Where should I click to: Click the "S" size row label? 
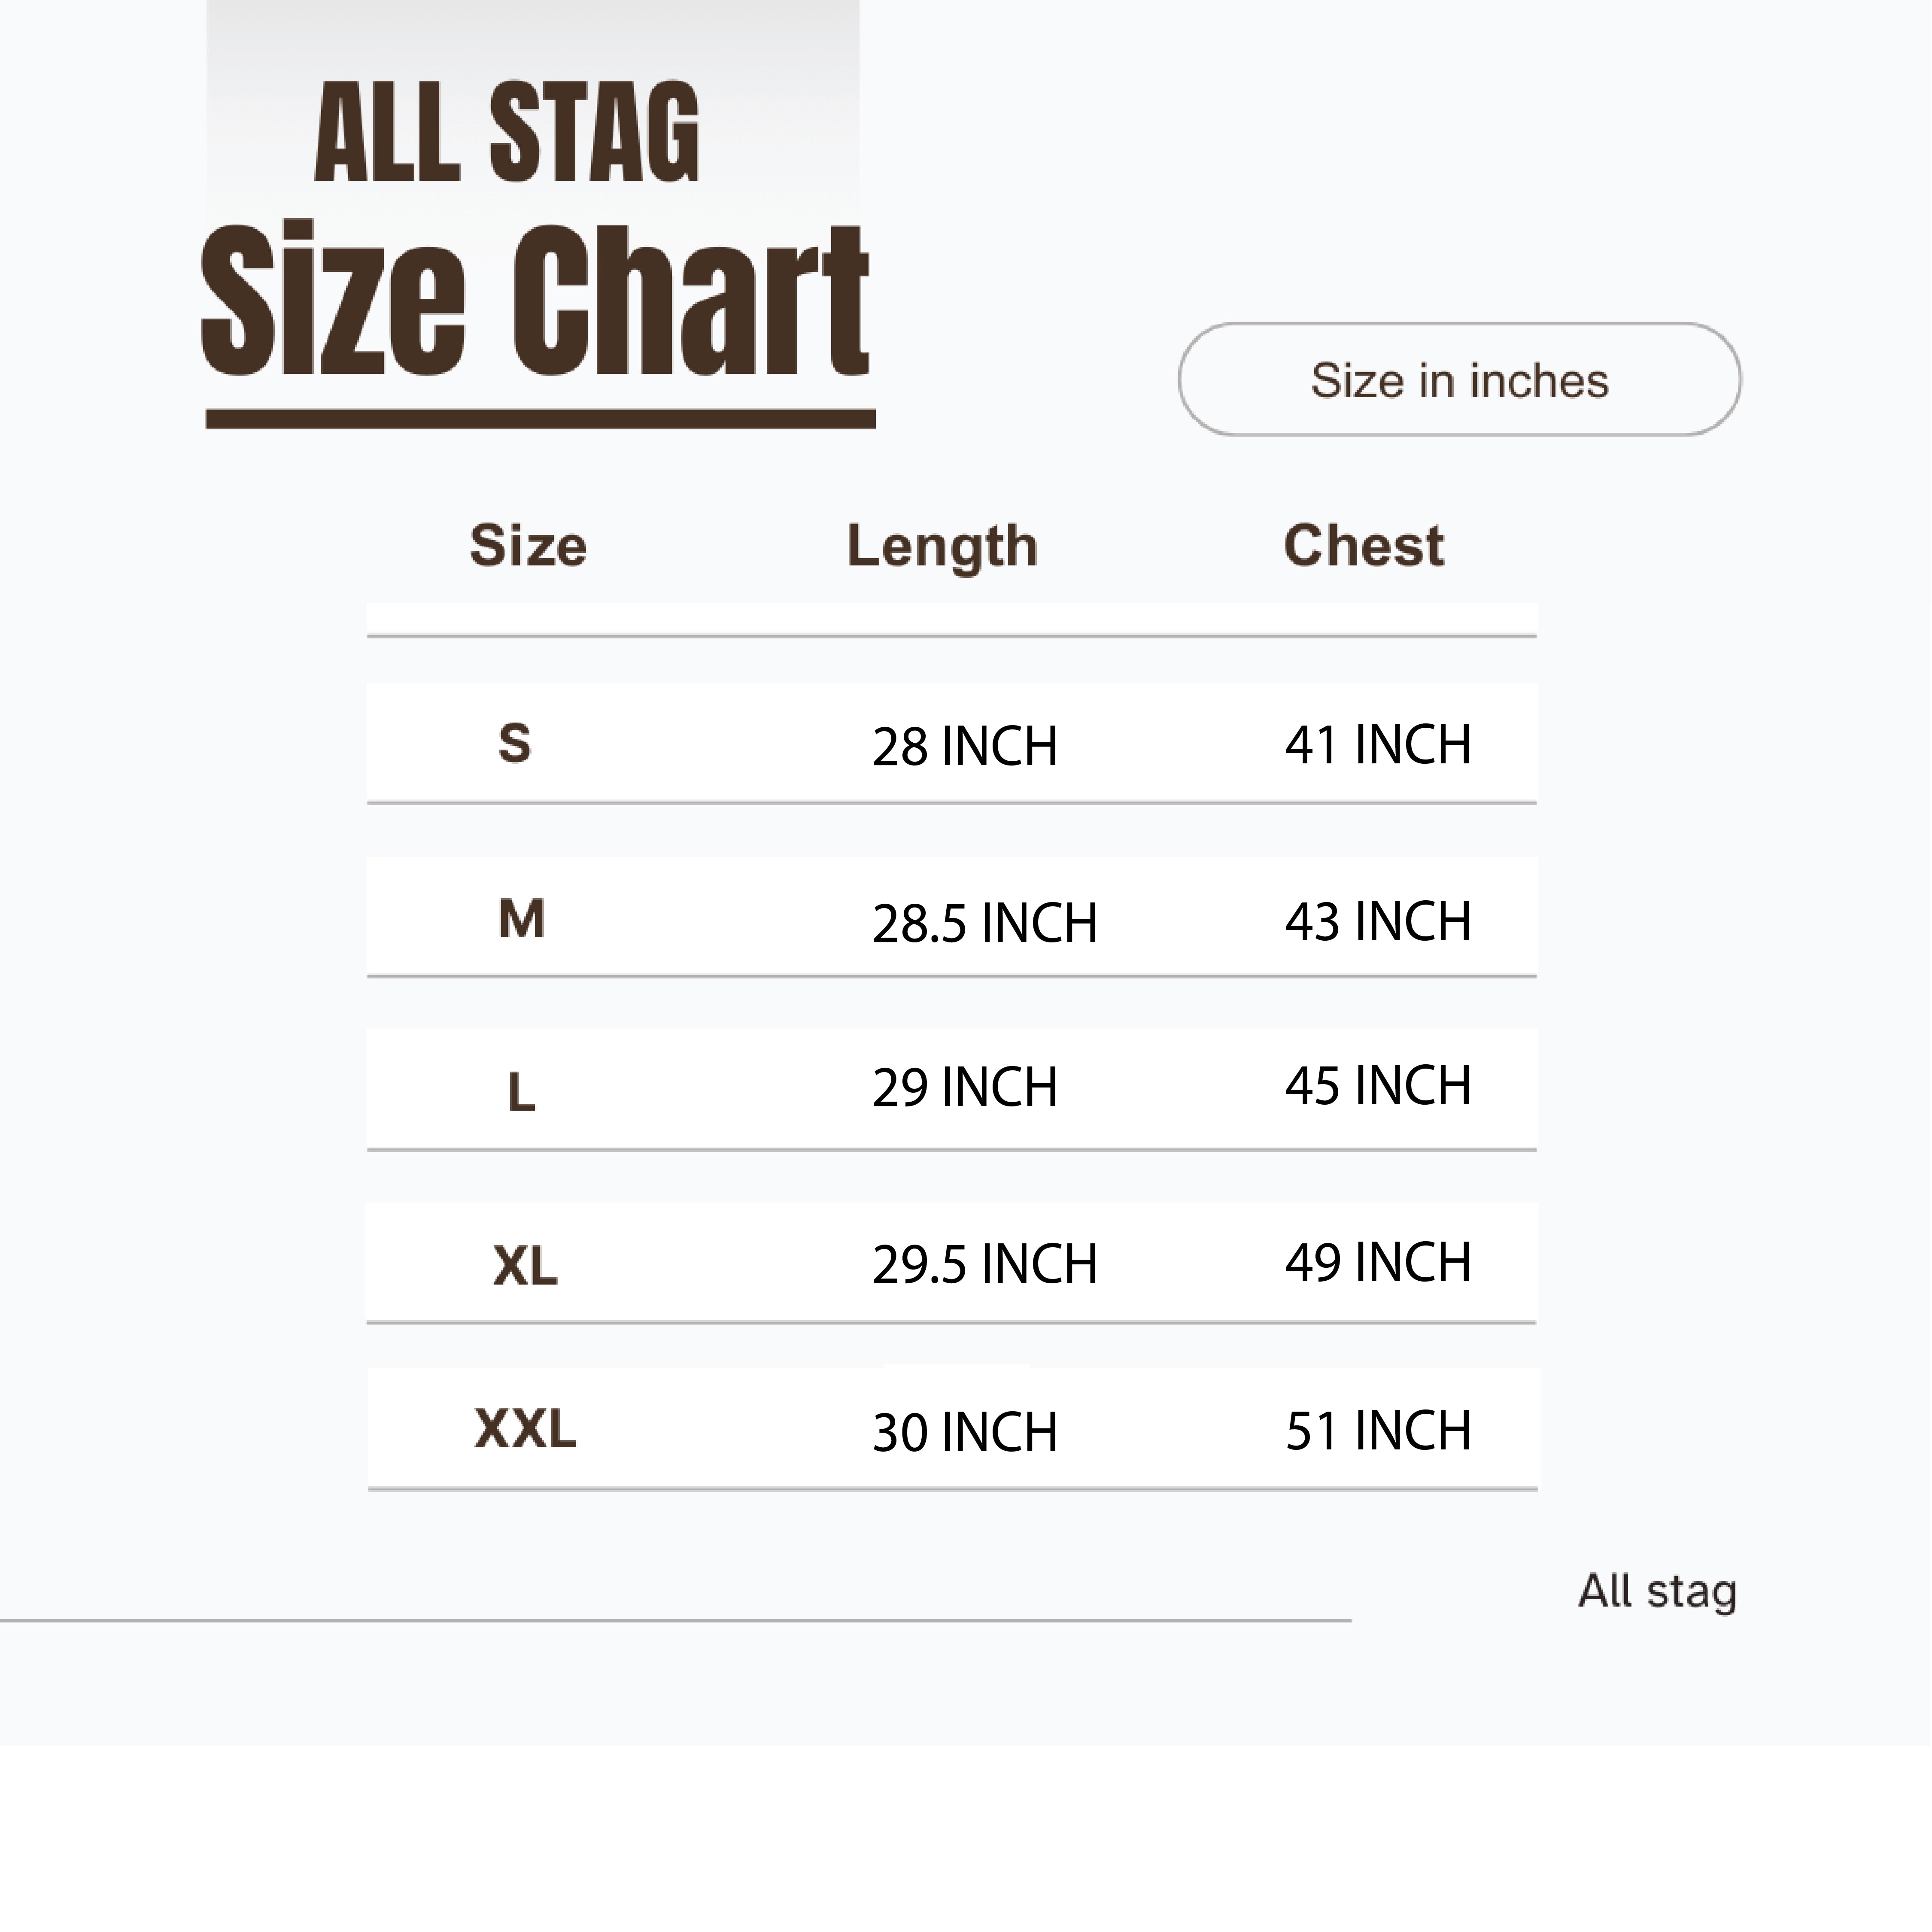click(515, 744)
